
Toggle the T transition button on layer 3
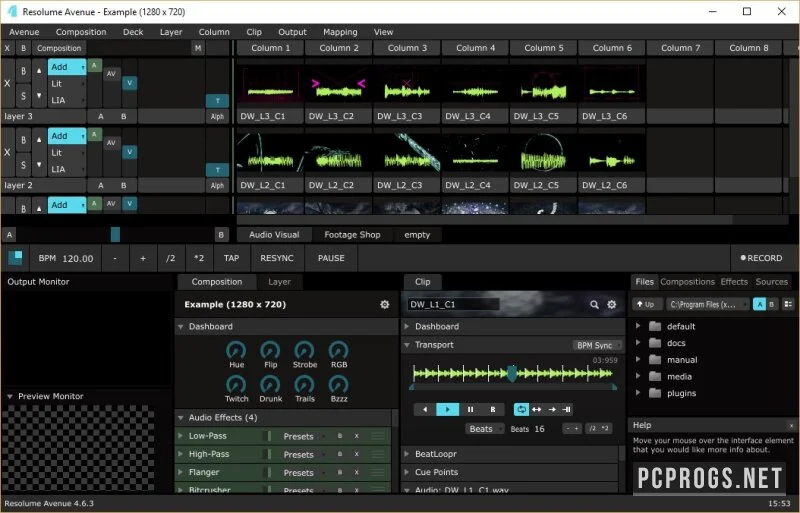tap(217, 101)
